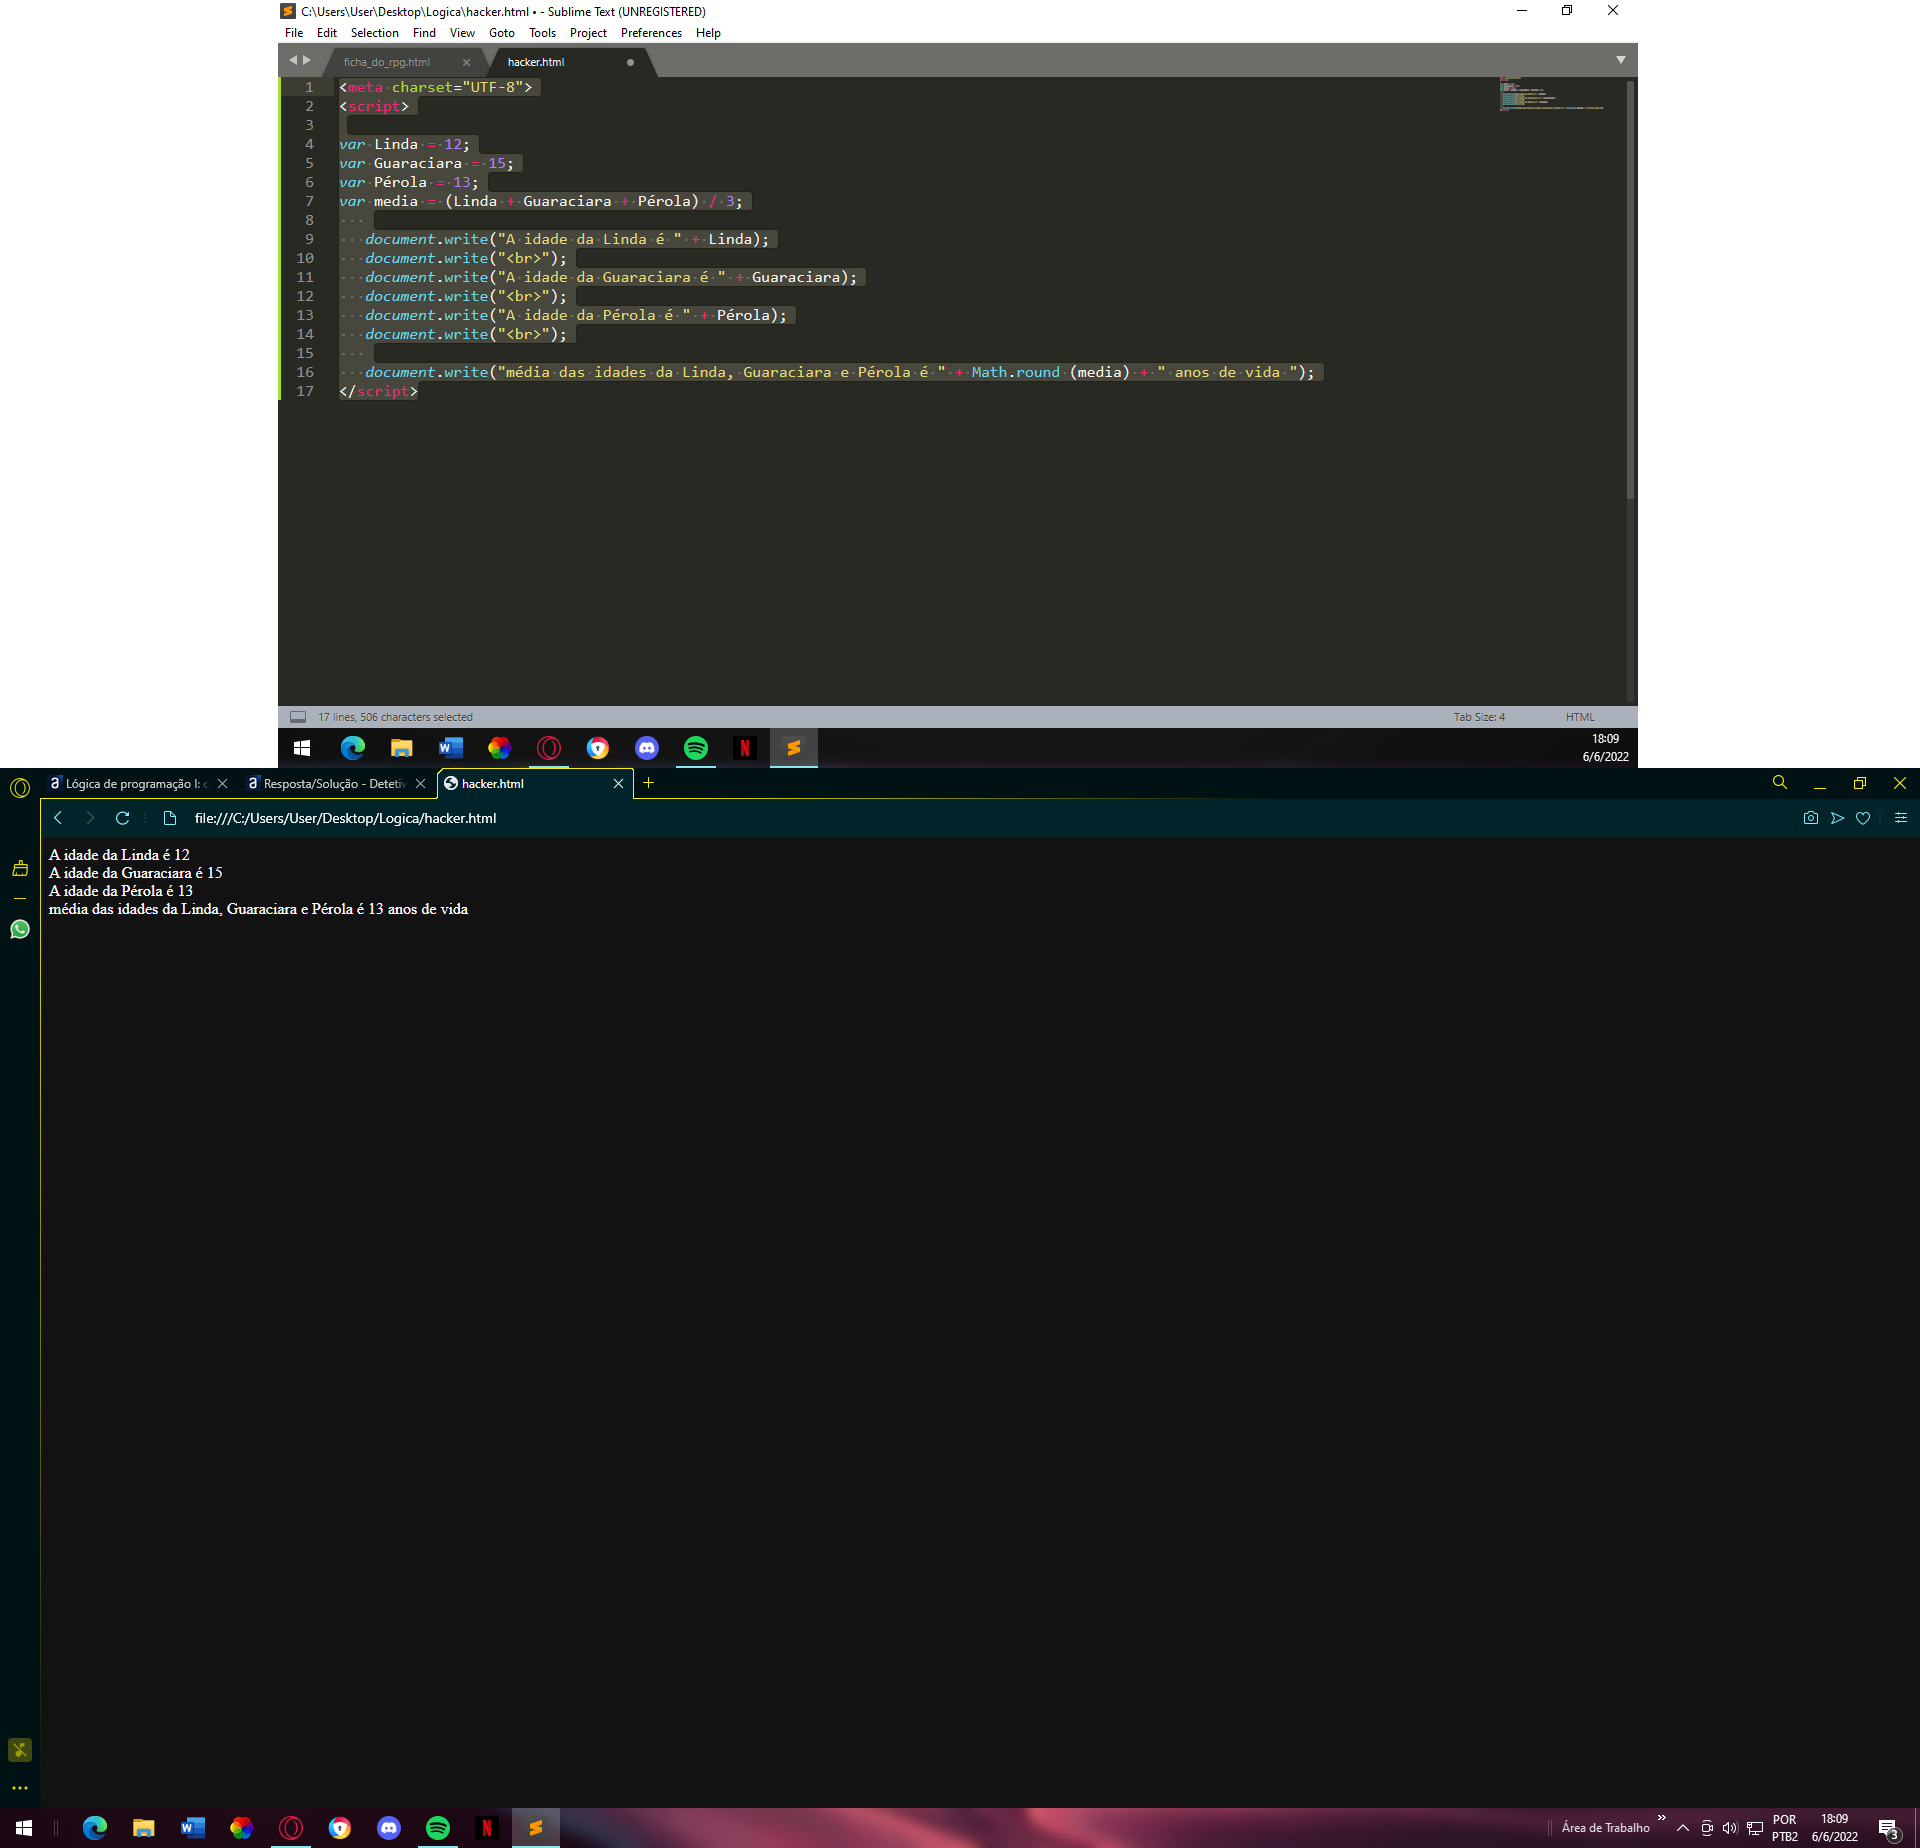1920x1848 pixels.
Task: Open the View menu
Action: click(x=462, y=33)
